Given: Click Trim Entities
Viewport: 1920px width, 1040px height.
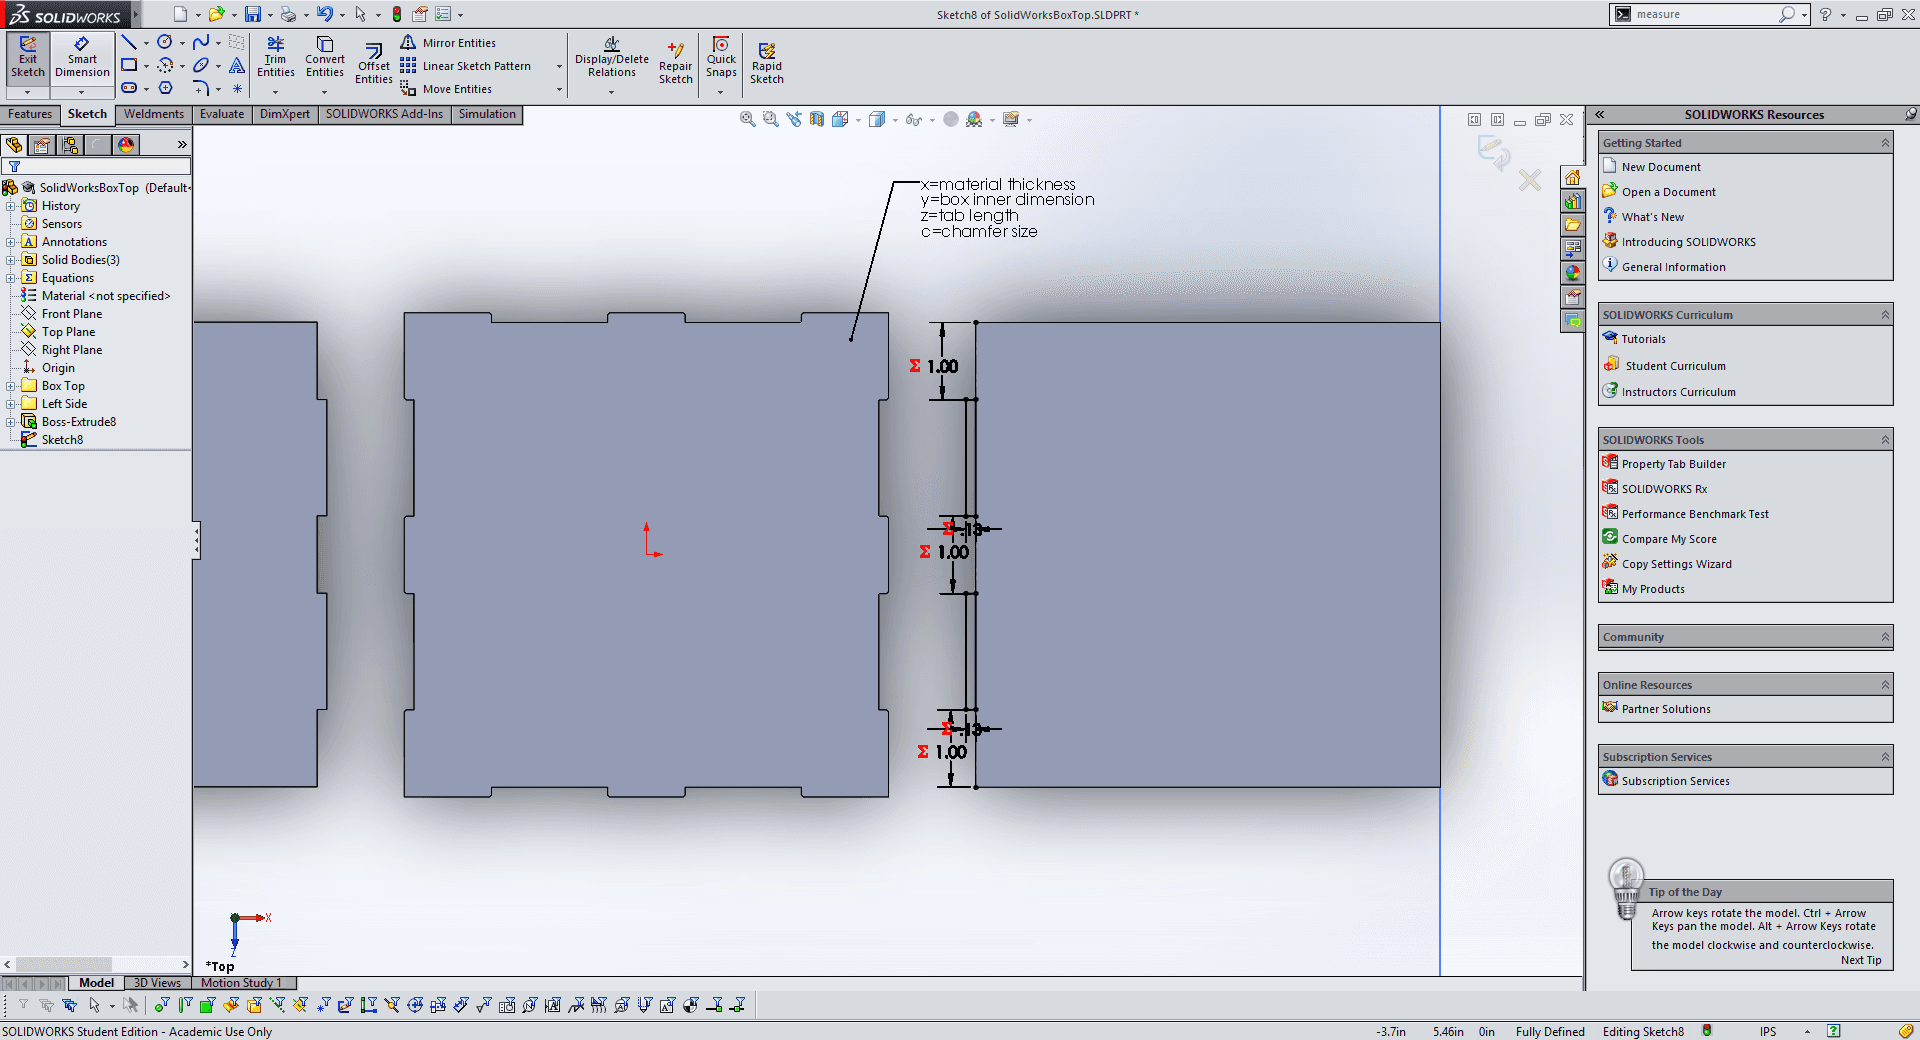Looking at the screenshot, I should pos(275,57).
